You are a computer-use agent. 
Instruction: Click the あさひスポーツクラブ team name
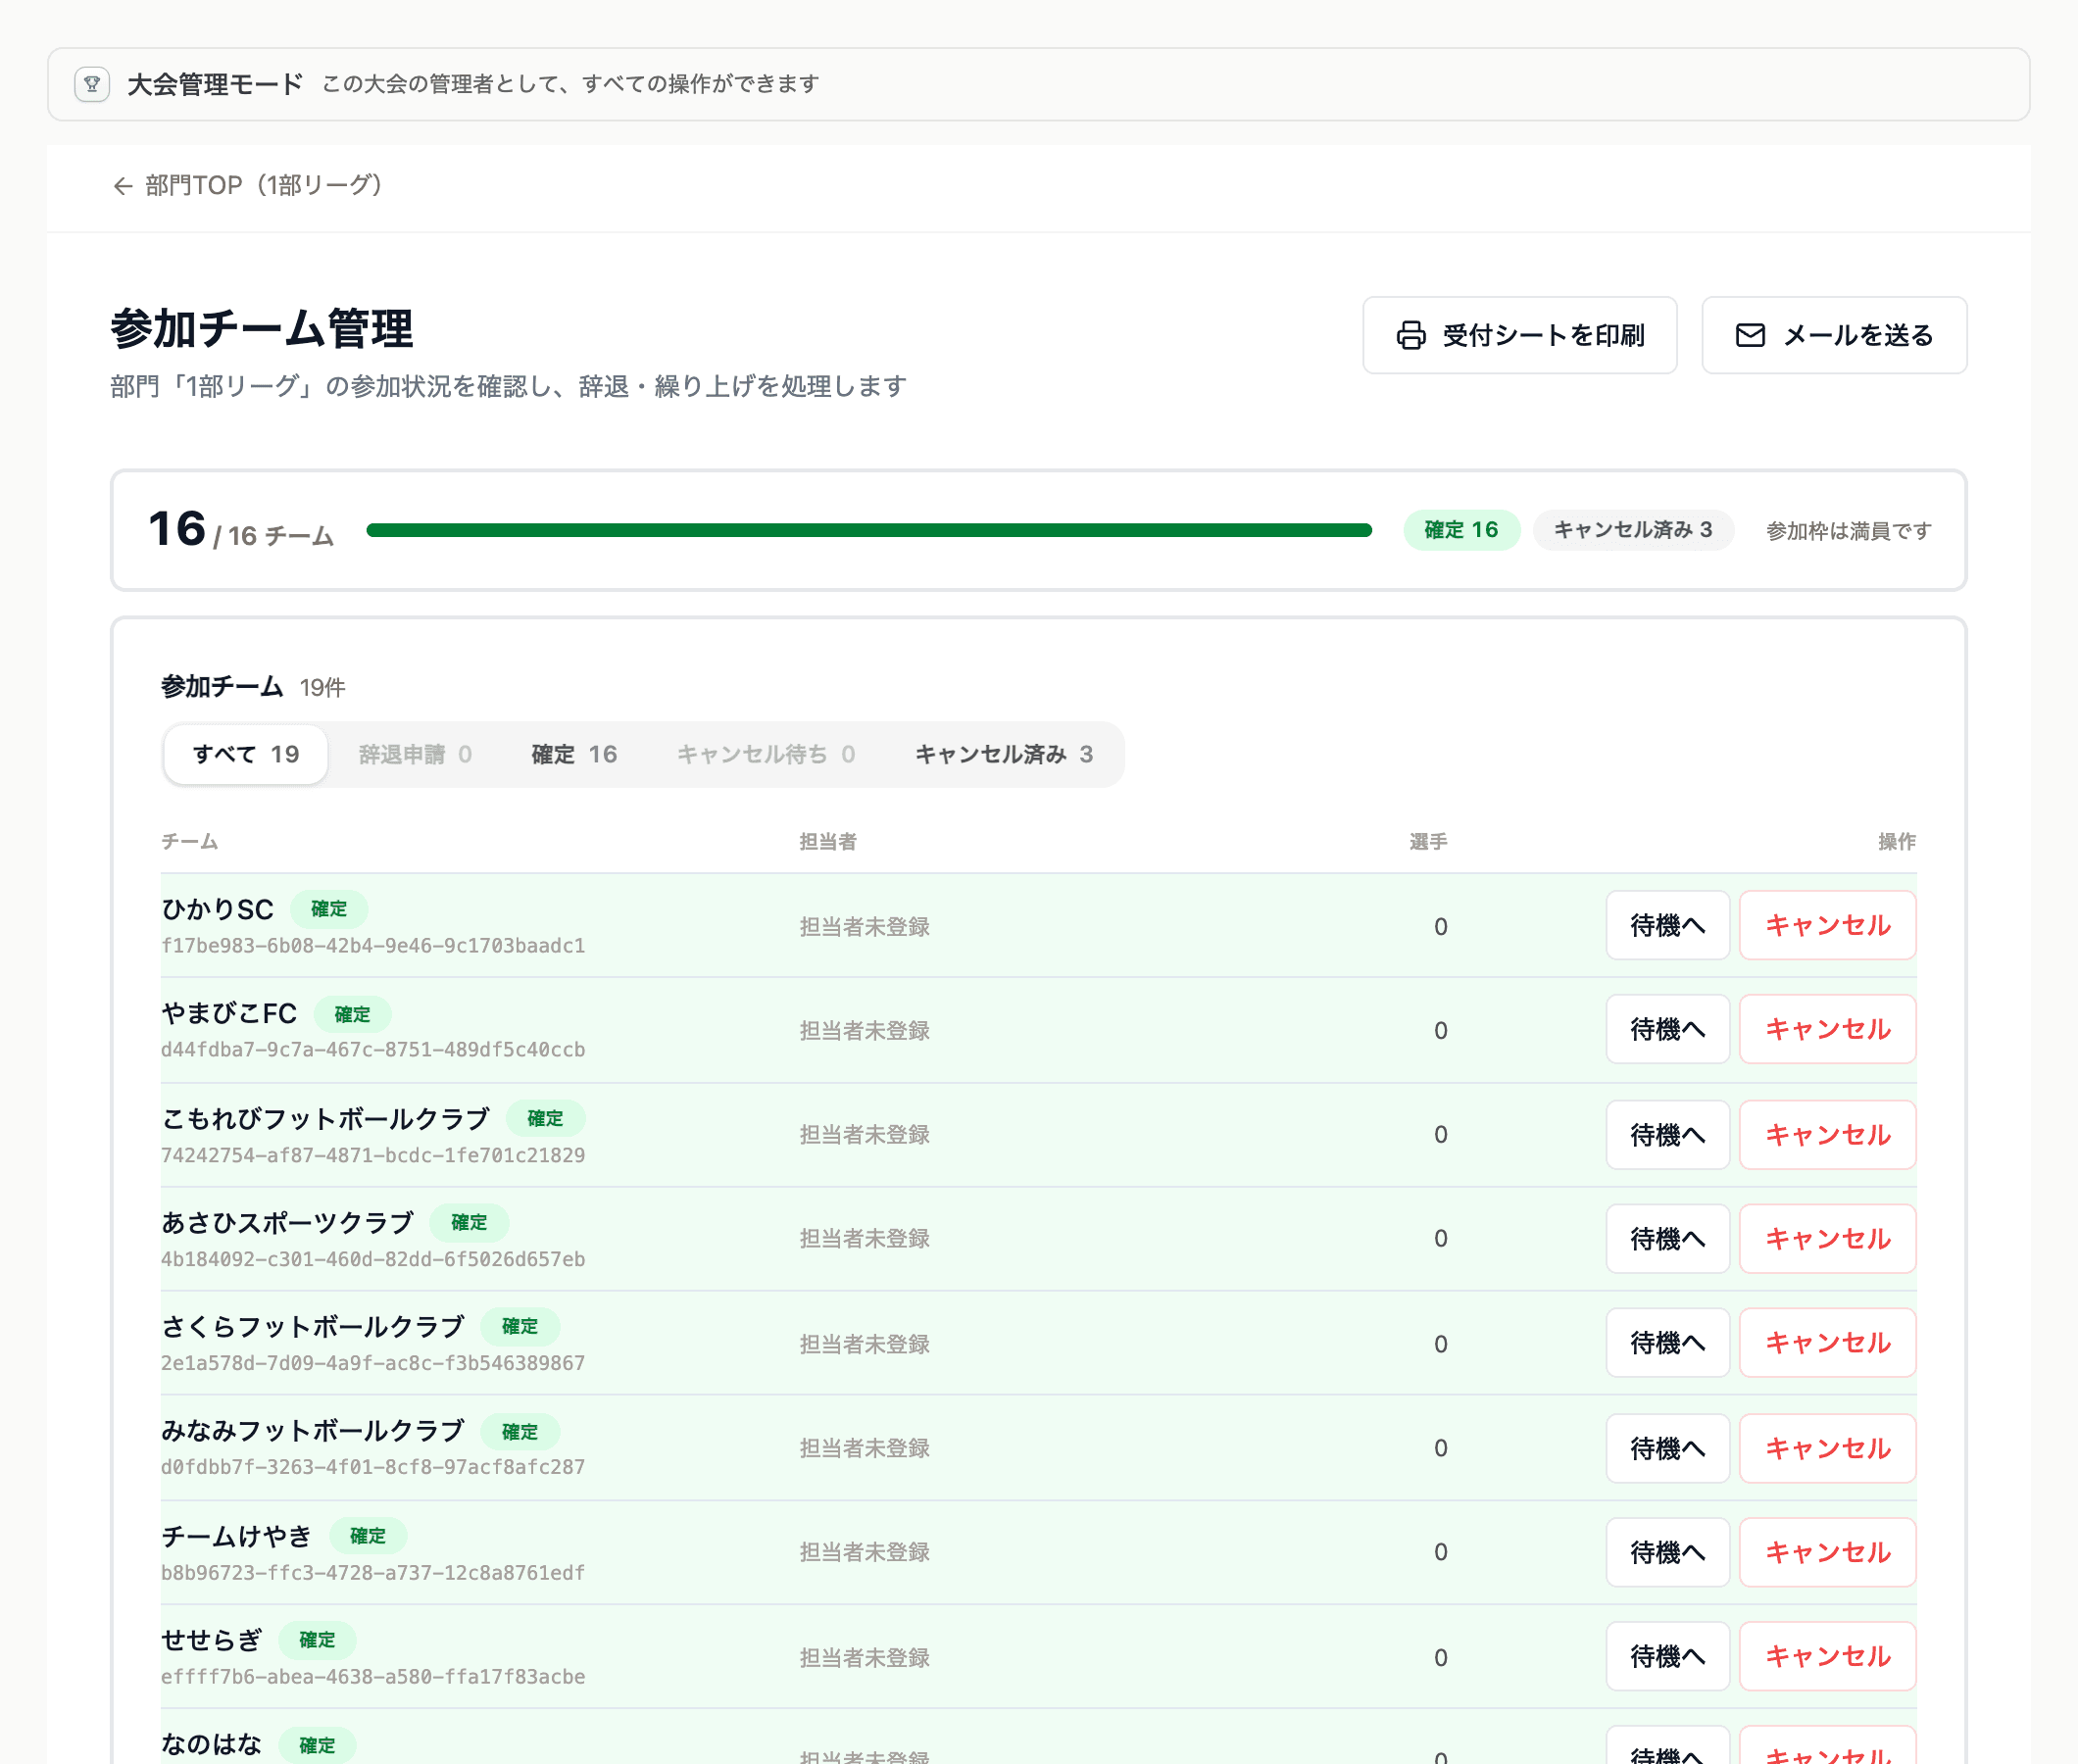[x=287, y=1223]
